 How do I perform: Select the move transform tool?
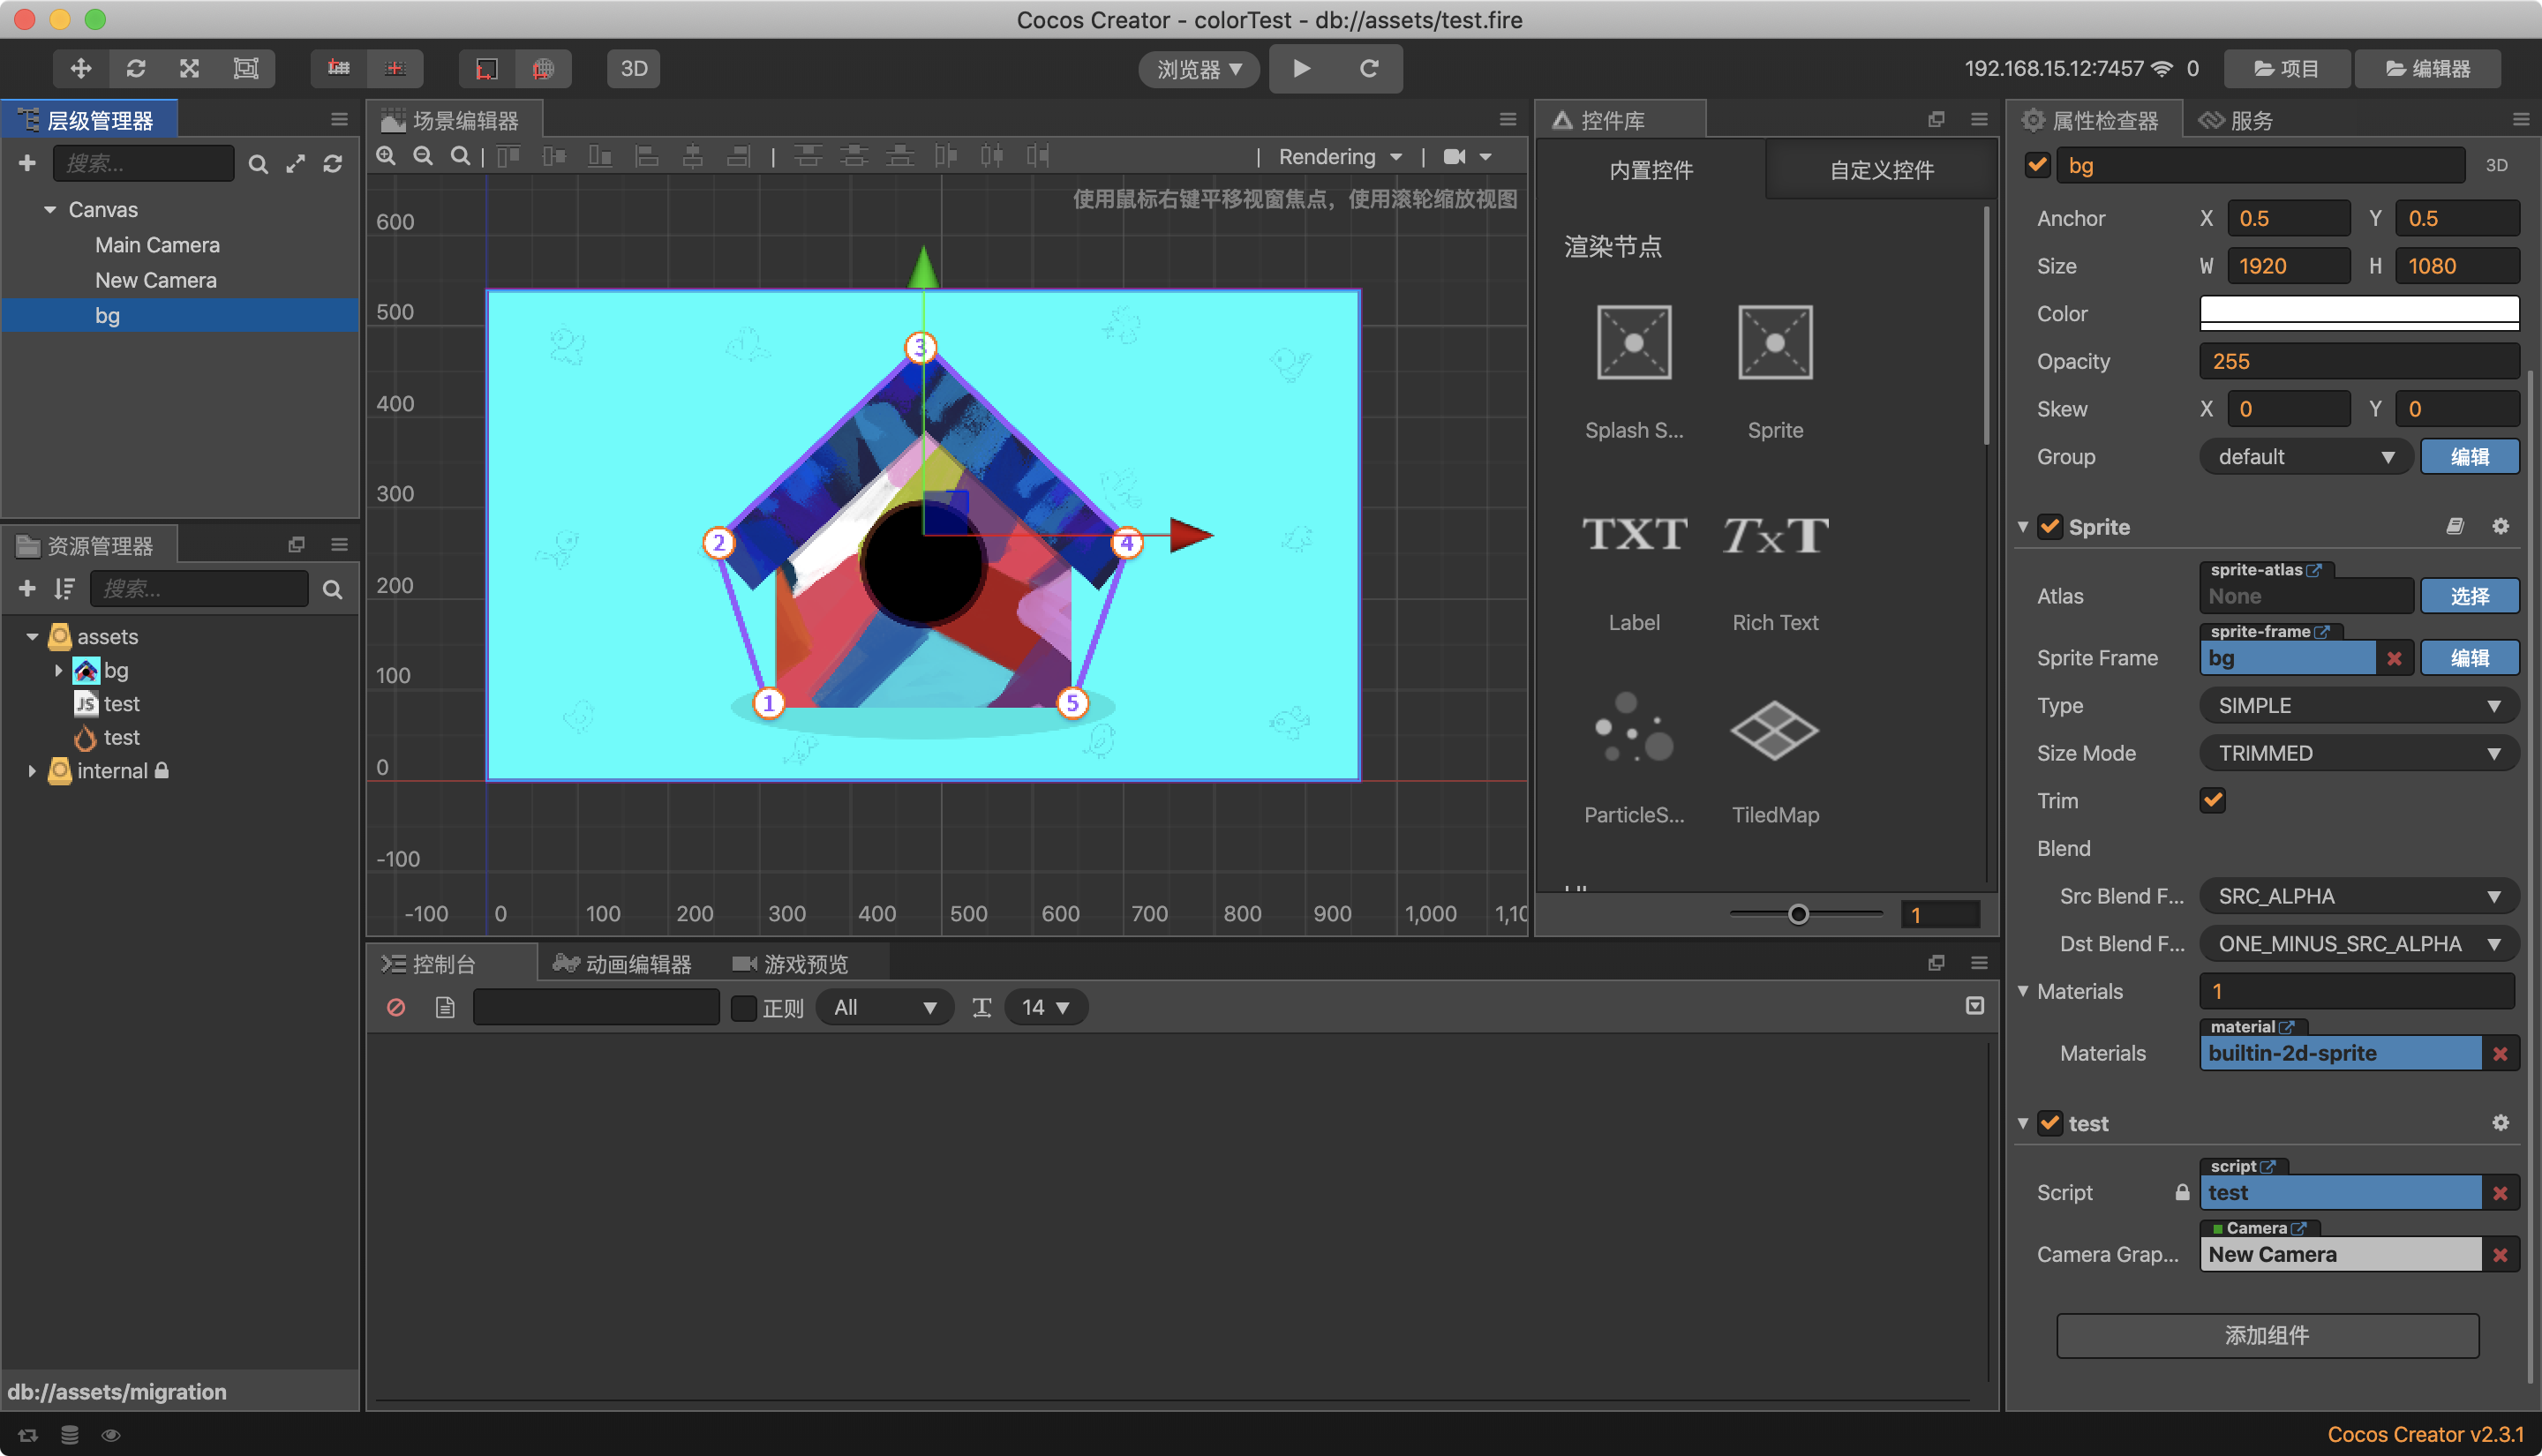[81, 68]
